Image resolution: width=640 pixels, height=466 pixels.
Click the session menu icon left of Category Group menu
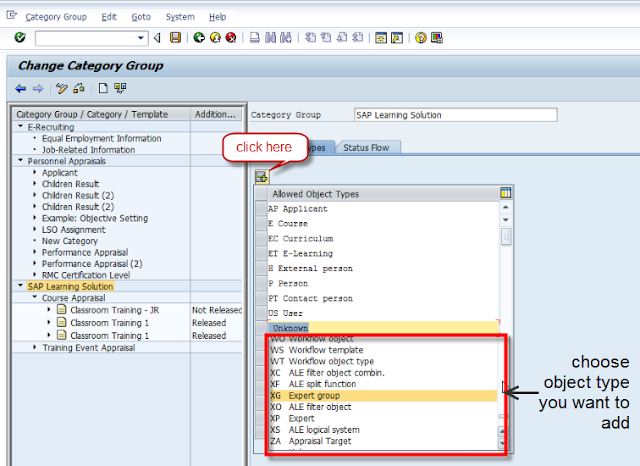11,16
